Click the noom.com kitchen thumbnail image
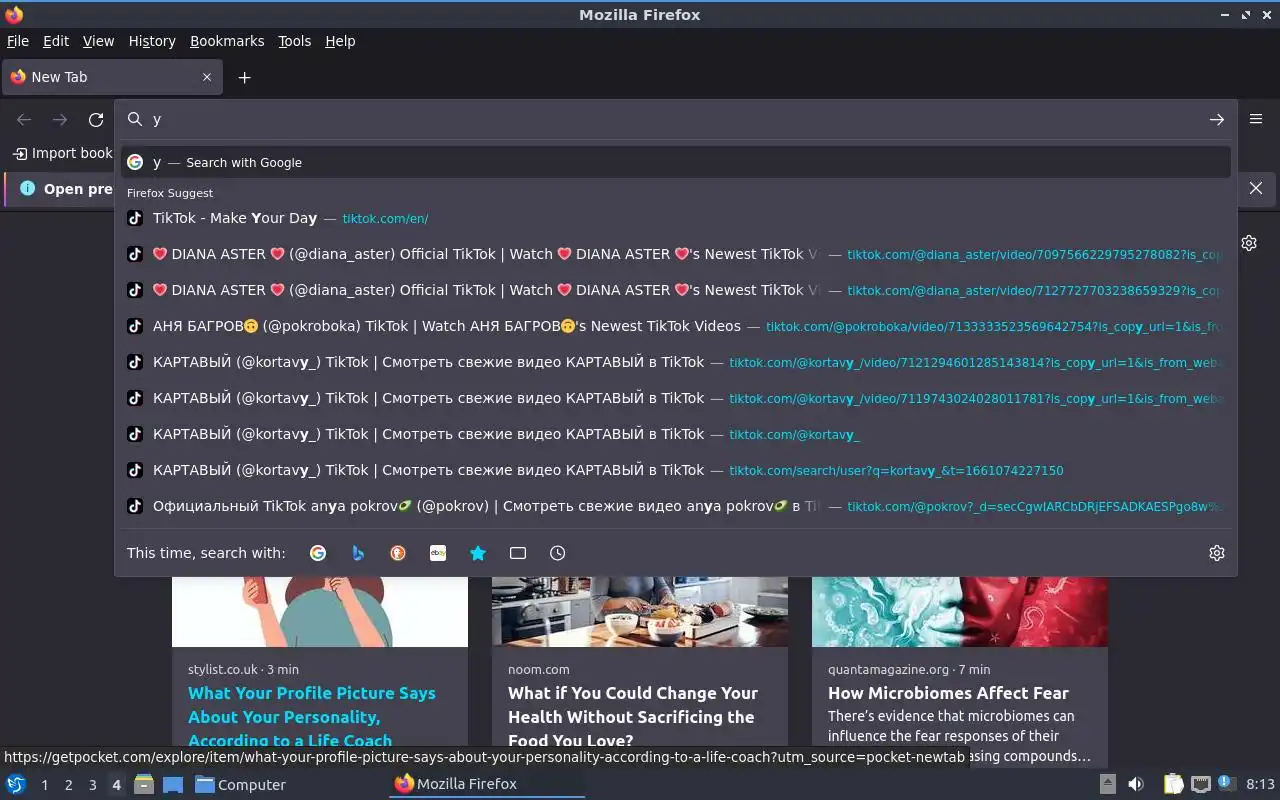This screenshot has width=1280, height=800. click(x=640, y=611)
